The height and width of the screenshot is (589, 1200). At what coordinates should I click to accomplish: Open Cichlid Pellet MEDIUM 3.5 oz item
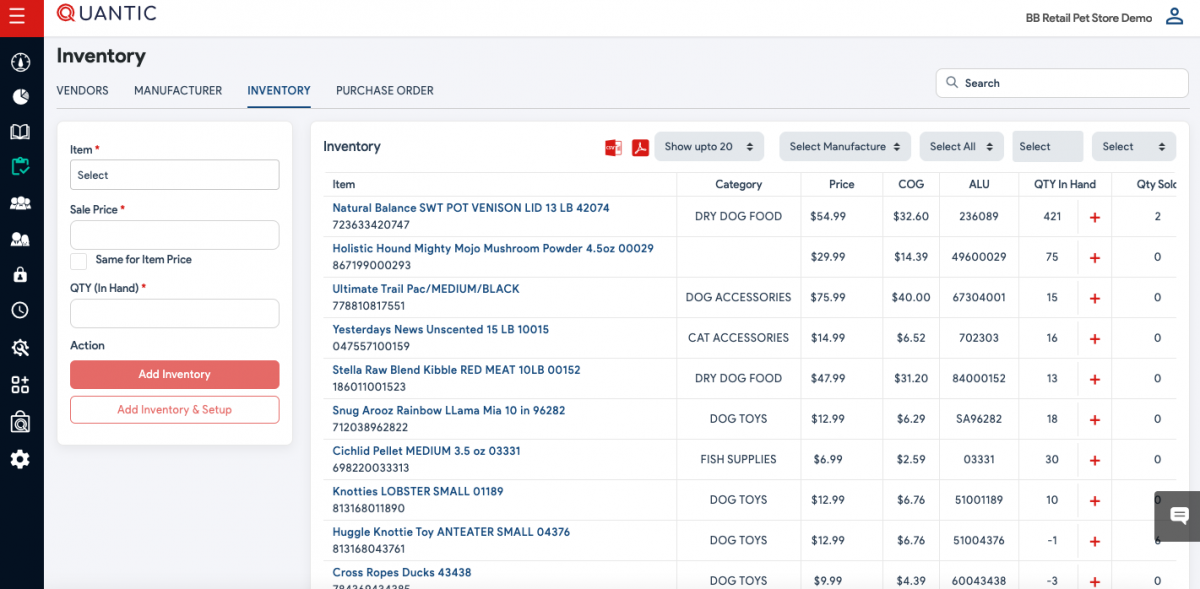[427, 451]
